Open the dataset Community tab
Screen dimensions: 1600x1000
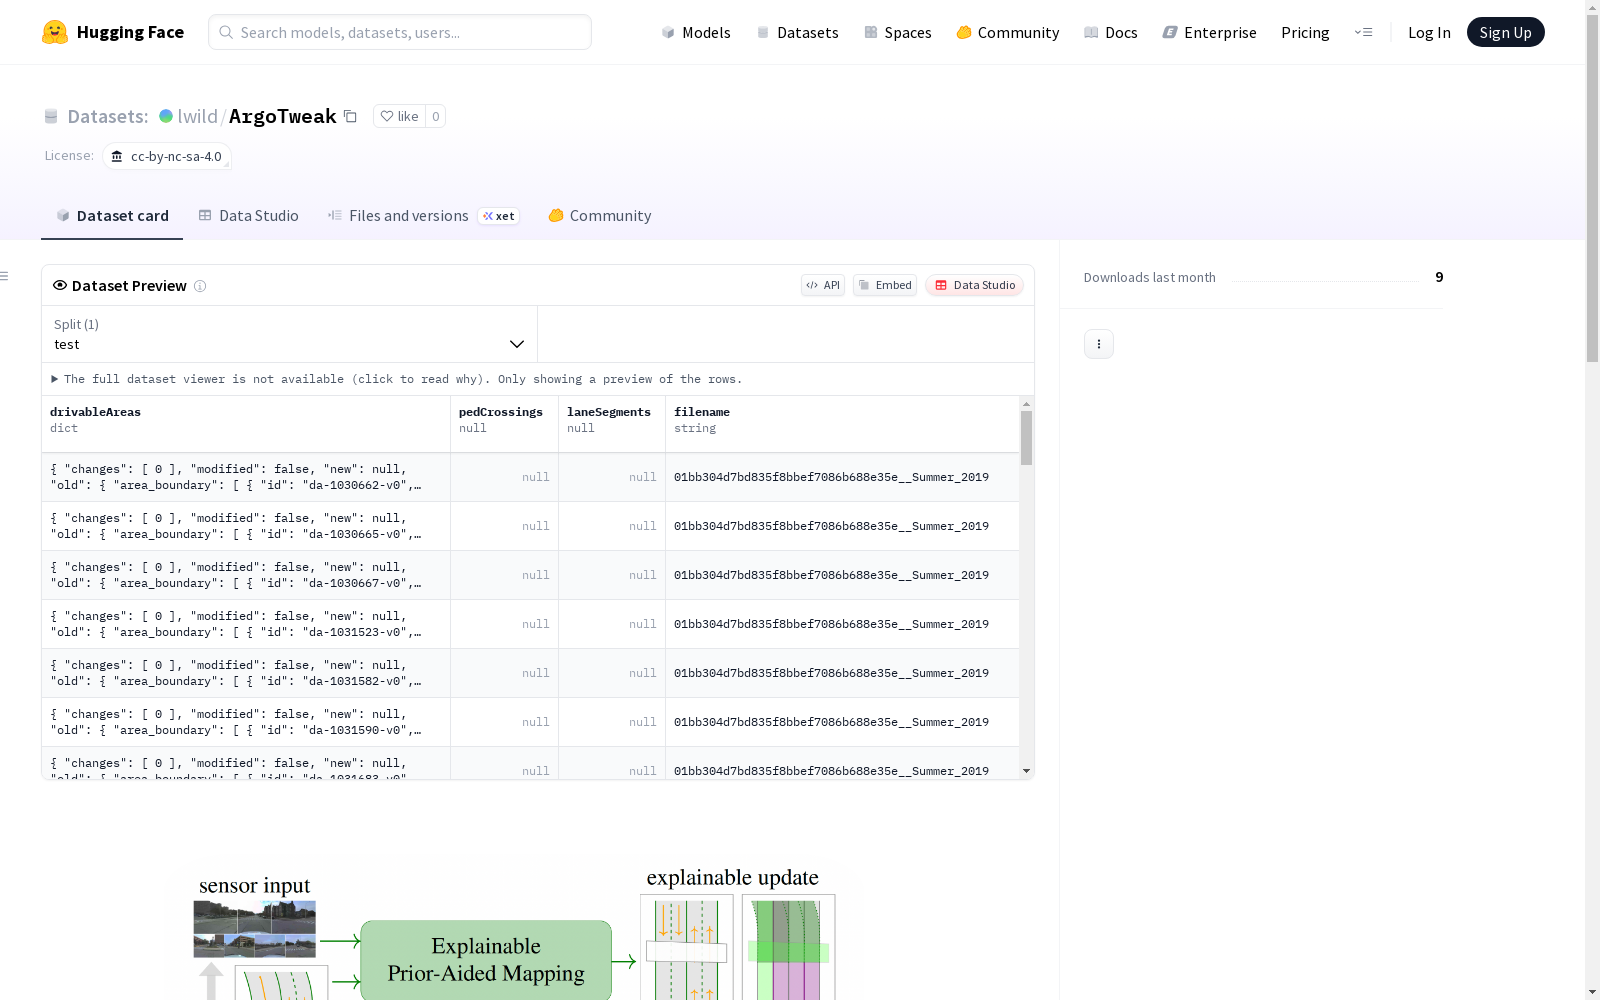tap(600, 216)
